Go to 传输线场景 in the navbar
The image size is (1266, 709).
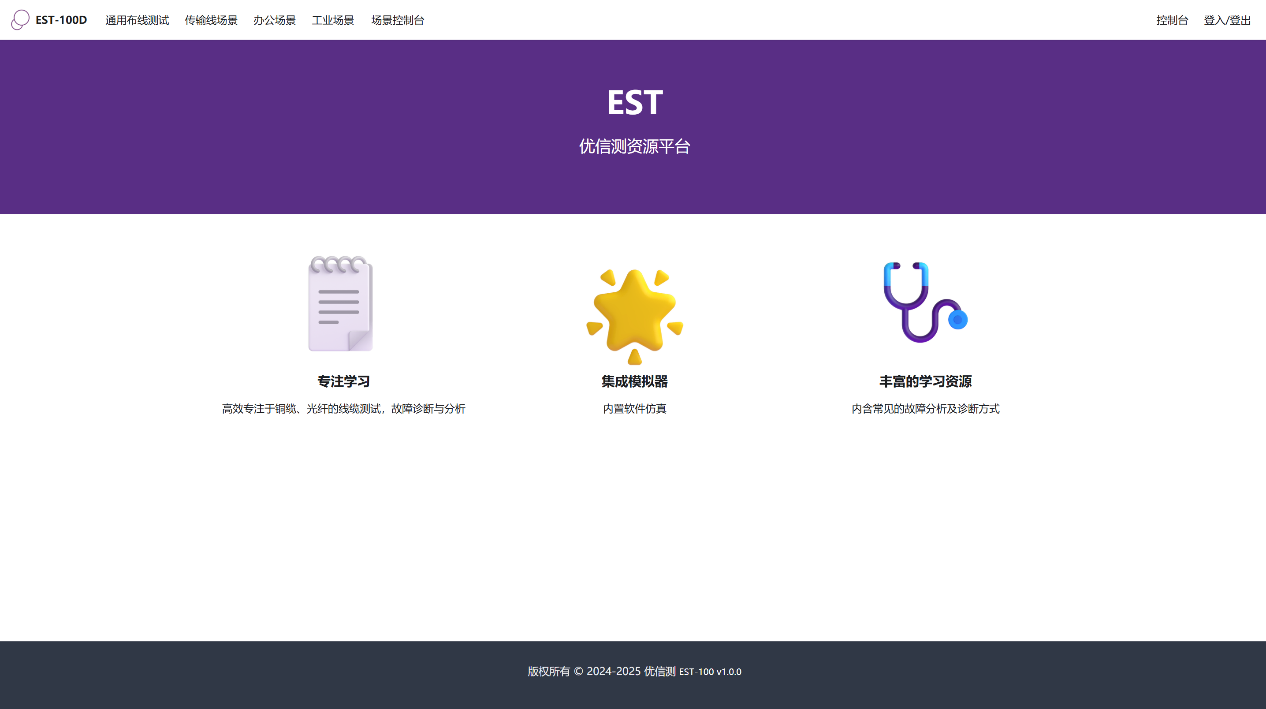(x=211, y=20)
